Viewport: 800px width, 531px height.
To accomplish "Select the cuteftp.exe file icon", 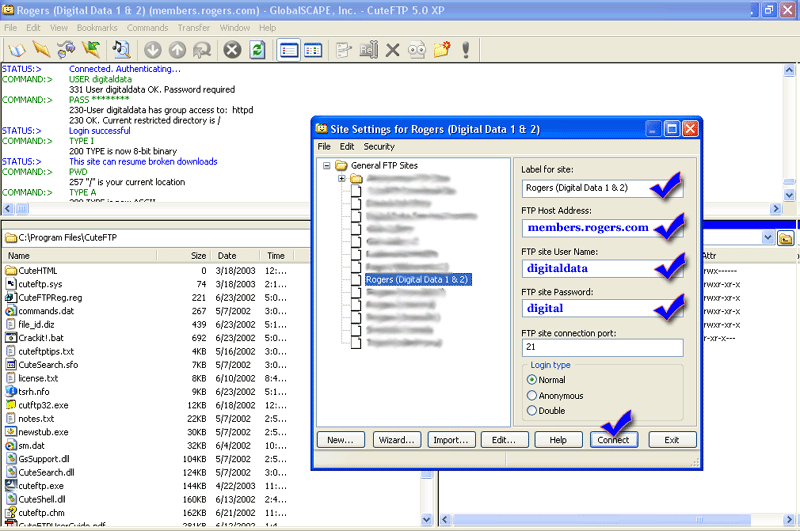I will click(11, 486).
